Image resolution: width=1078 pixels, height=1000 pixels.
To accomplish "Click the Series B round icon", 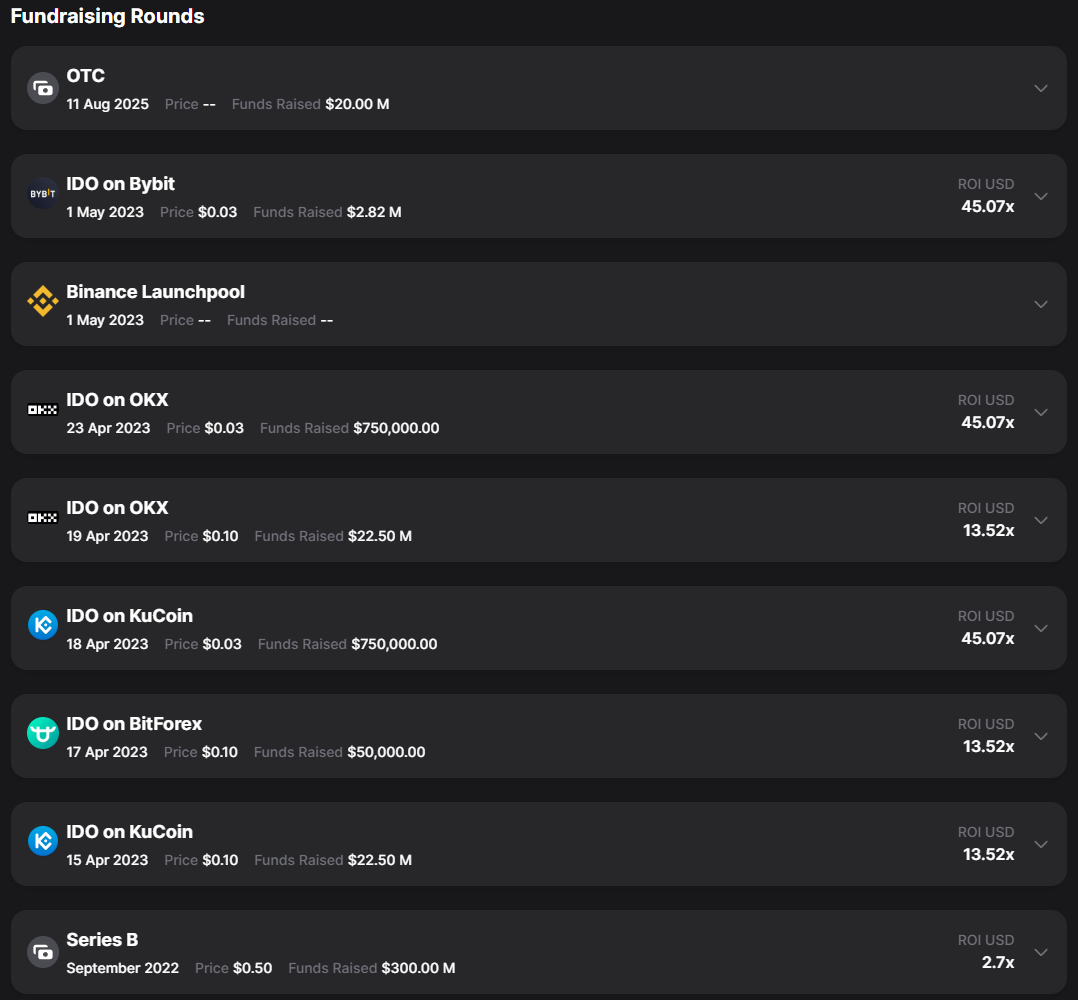I will point(42,952).
